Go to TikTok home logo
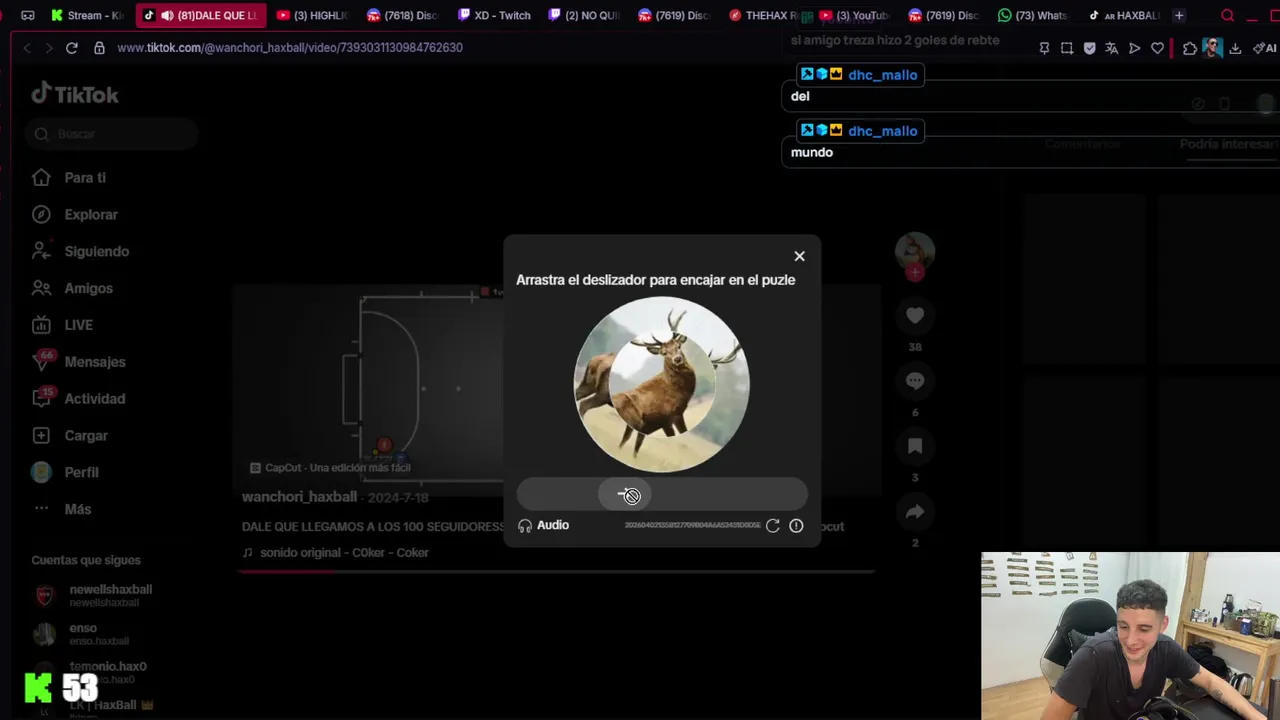Screen dimensions: 1280x720 (75, 94)
